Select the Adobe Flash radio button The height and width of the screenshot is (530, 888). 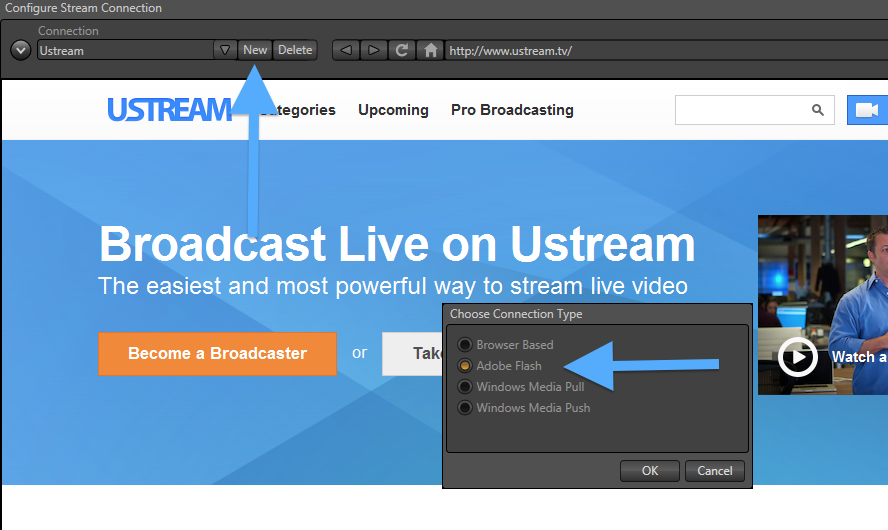(x=465, y=366)
